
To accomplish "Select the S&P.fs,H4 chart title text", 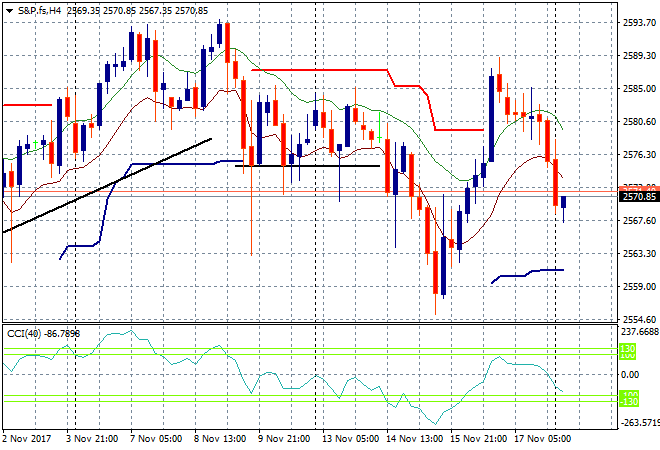I will [x=39, y=11].
